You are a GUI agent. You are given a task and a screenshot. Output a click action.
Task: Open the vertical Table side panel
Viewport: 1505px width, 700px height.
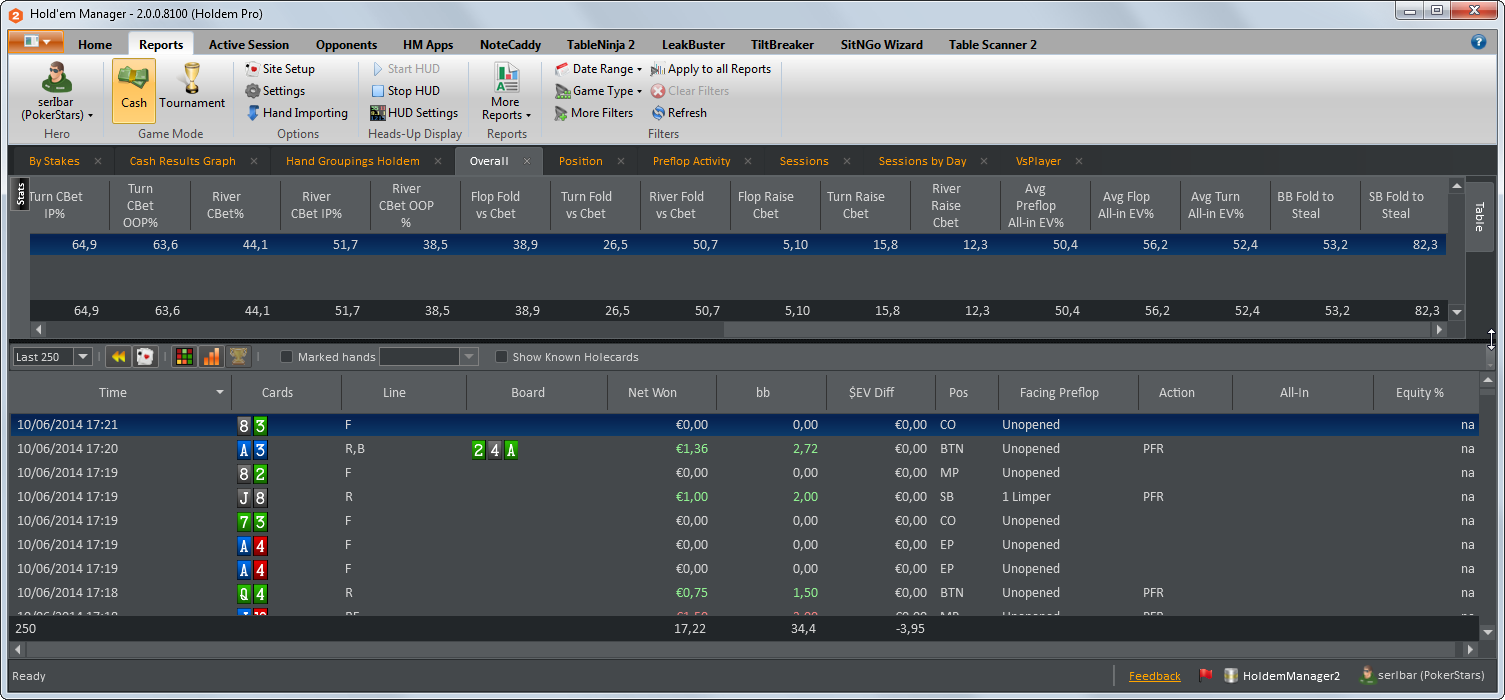point(1480,215)
